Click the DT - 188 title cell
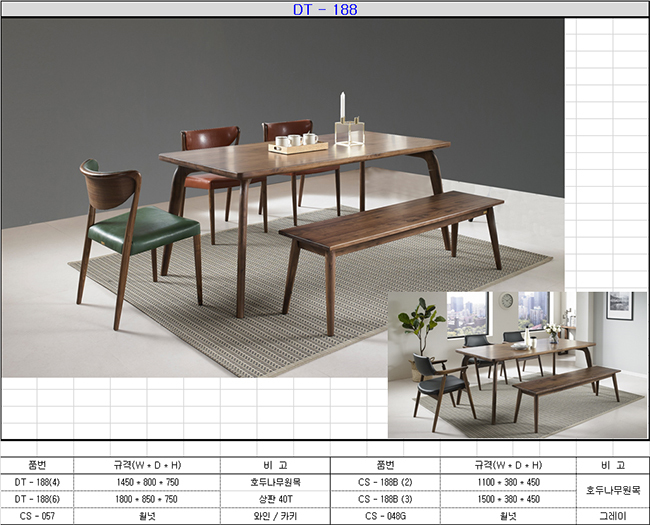Screen dimensions: 650x525 (324, 10)
